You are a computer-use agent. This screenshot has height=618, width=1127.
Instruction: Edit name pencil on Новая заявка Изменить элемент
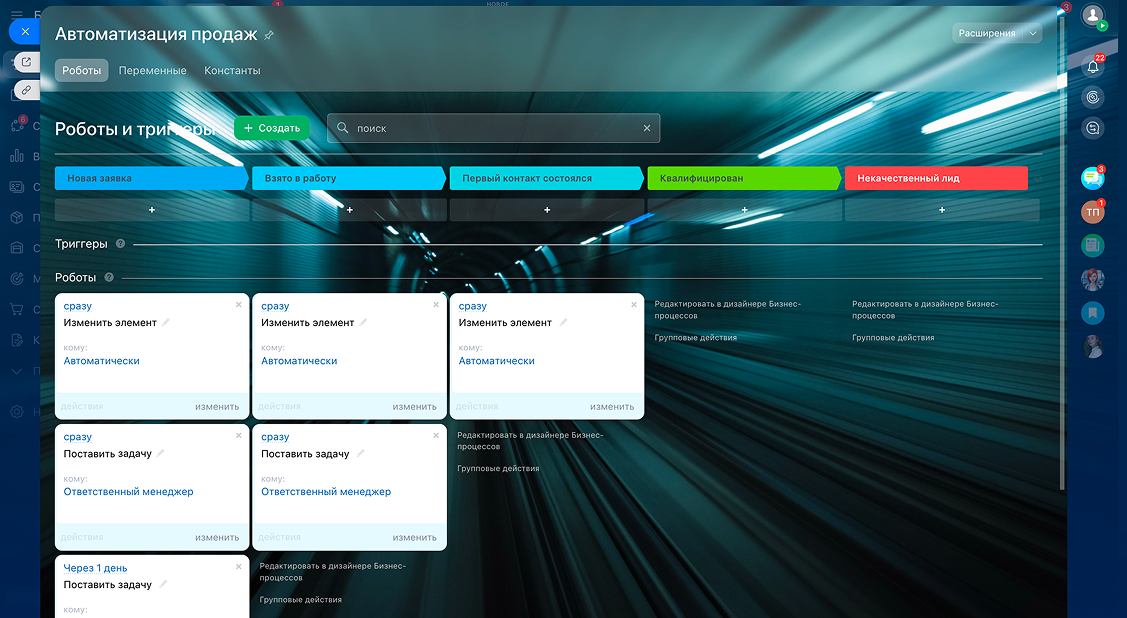[166, 323]
